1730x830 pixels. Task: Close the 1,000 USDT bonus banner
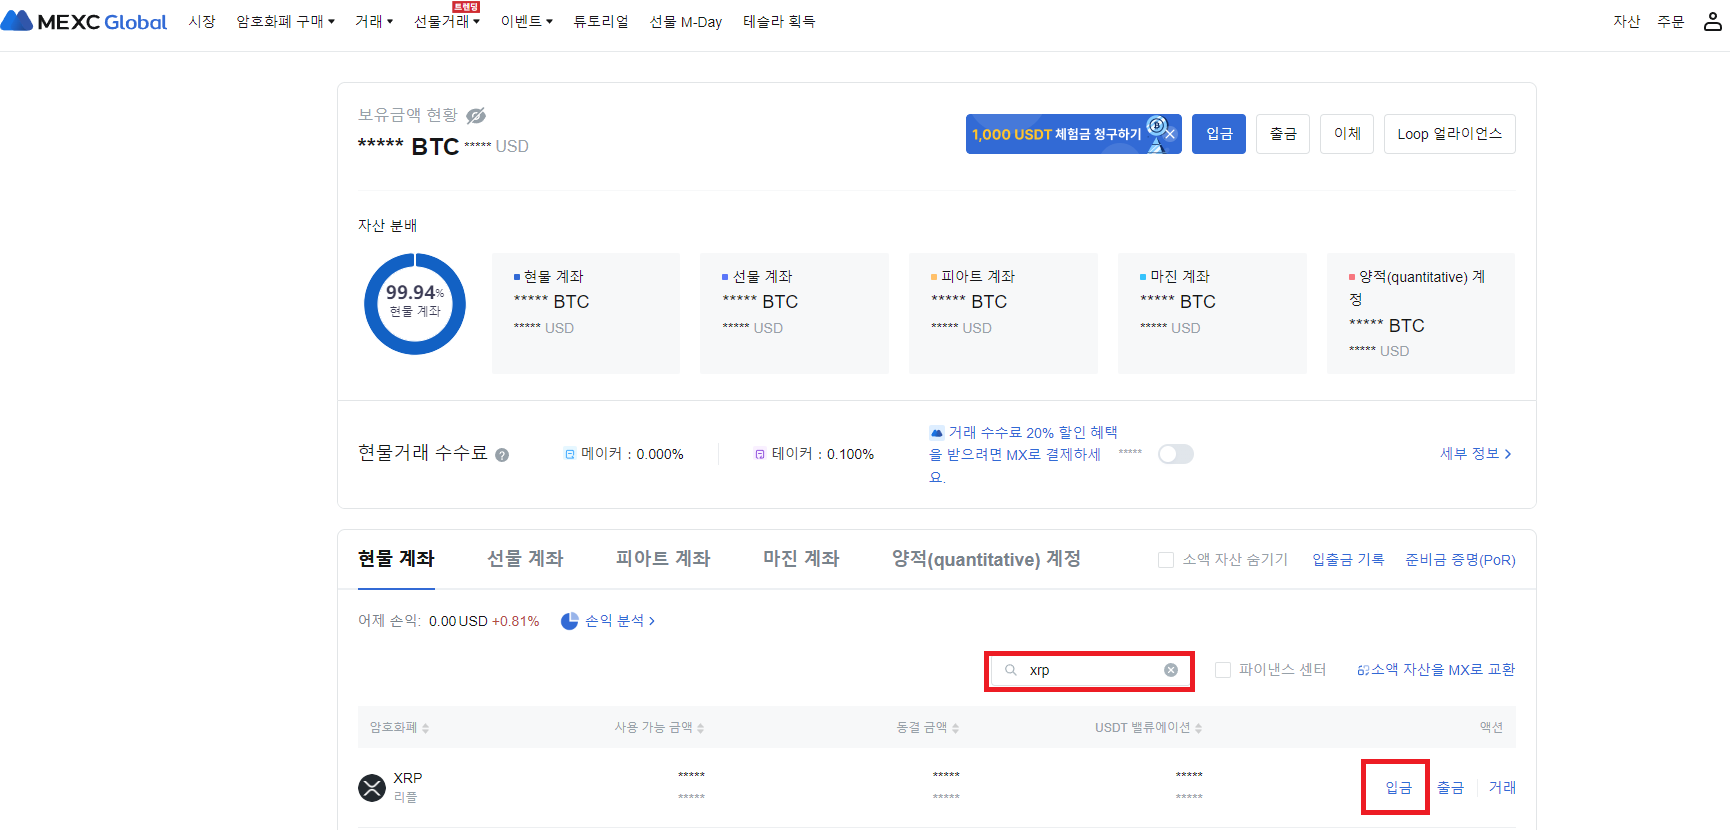(x=1170, y=134)
